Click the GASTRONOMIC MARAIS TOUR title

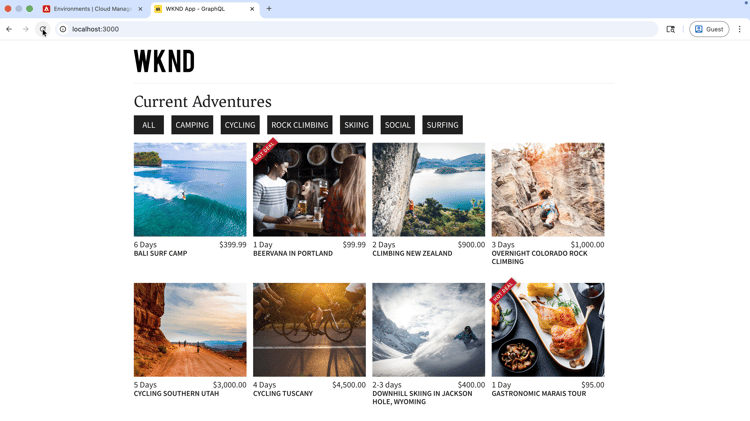tap(539, 394)
